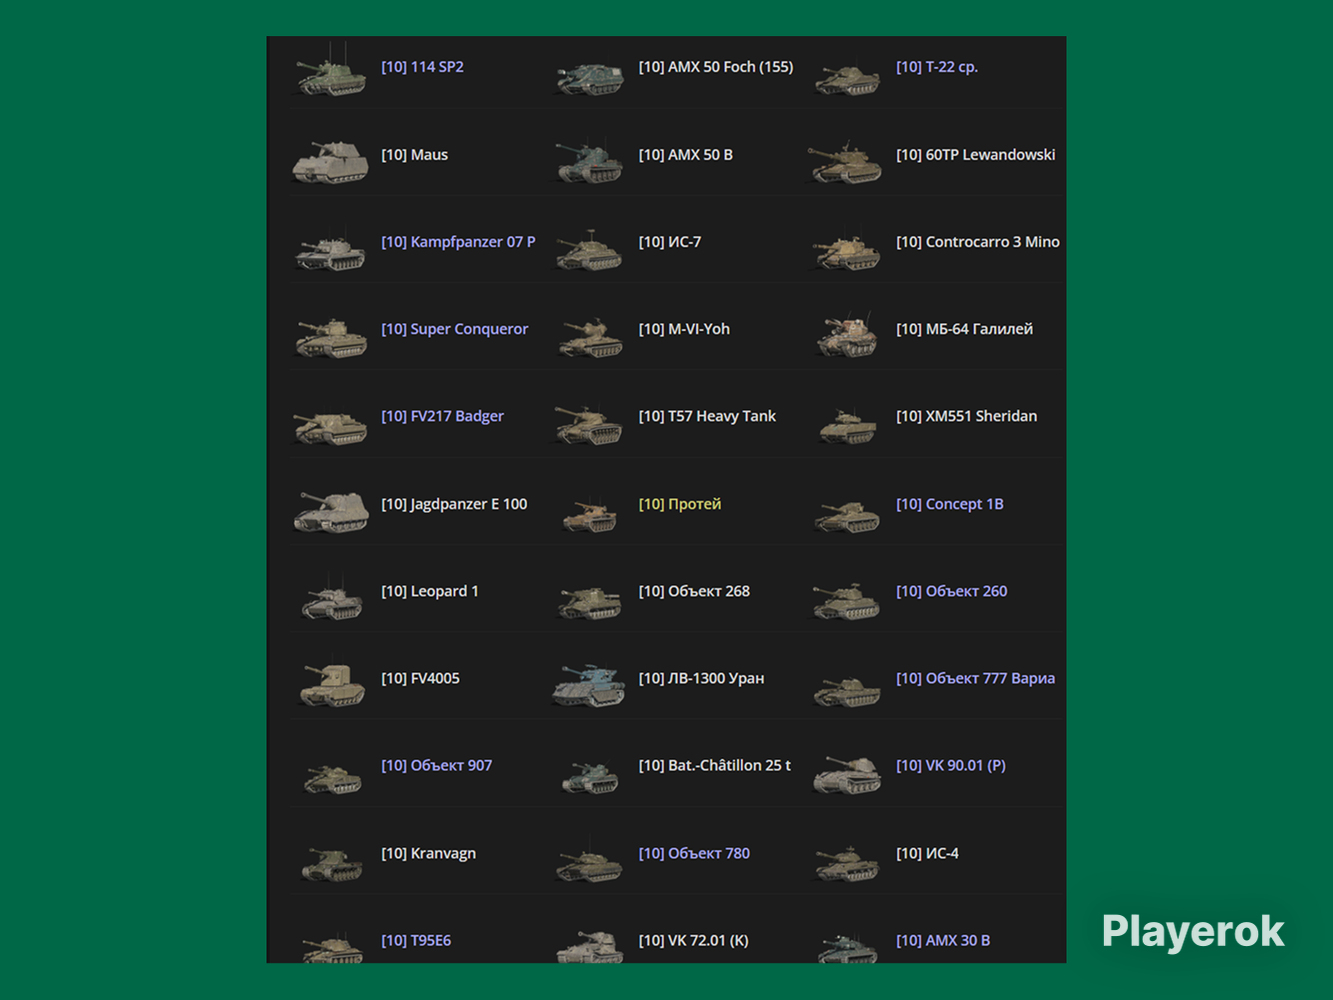Screen dimensions: 1333x1000
Task: Select the Super Conqueror tank icon
Action: (x=331, y=336)
